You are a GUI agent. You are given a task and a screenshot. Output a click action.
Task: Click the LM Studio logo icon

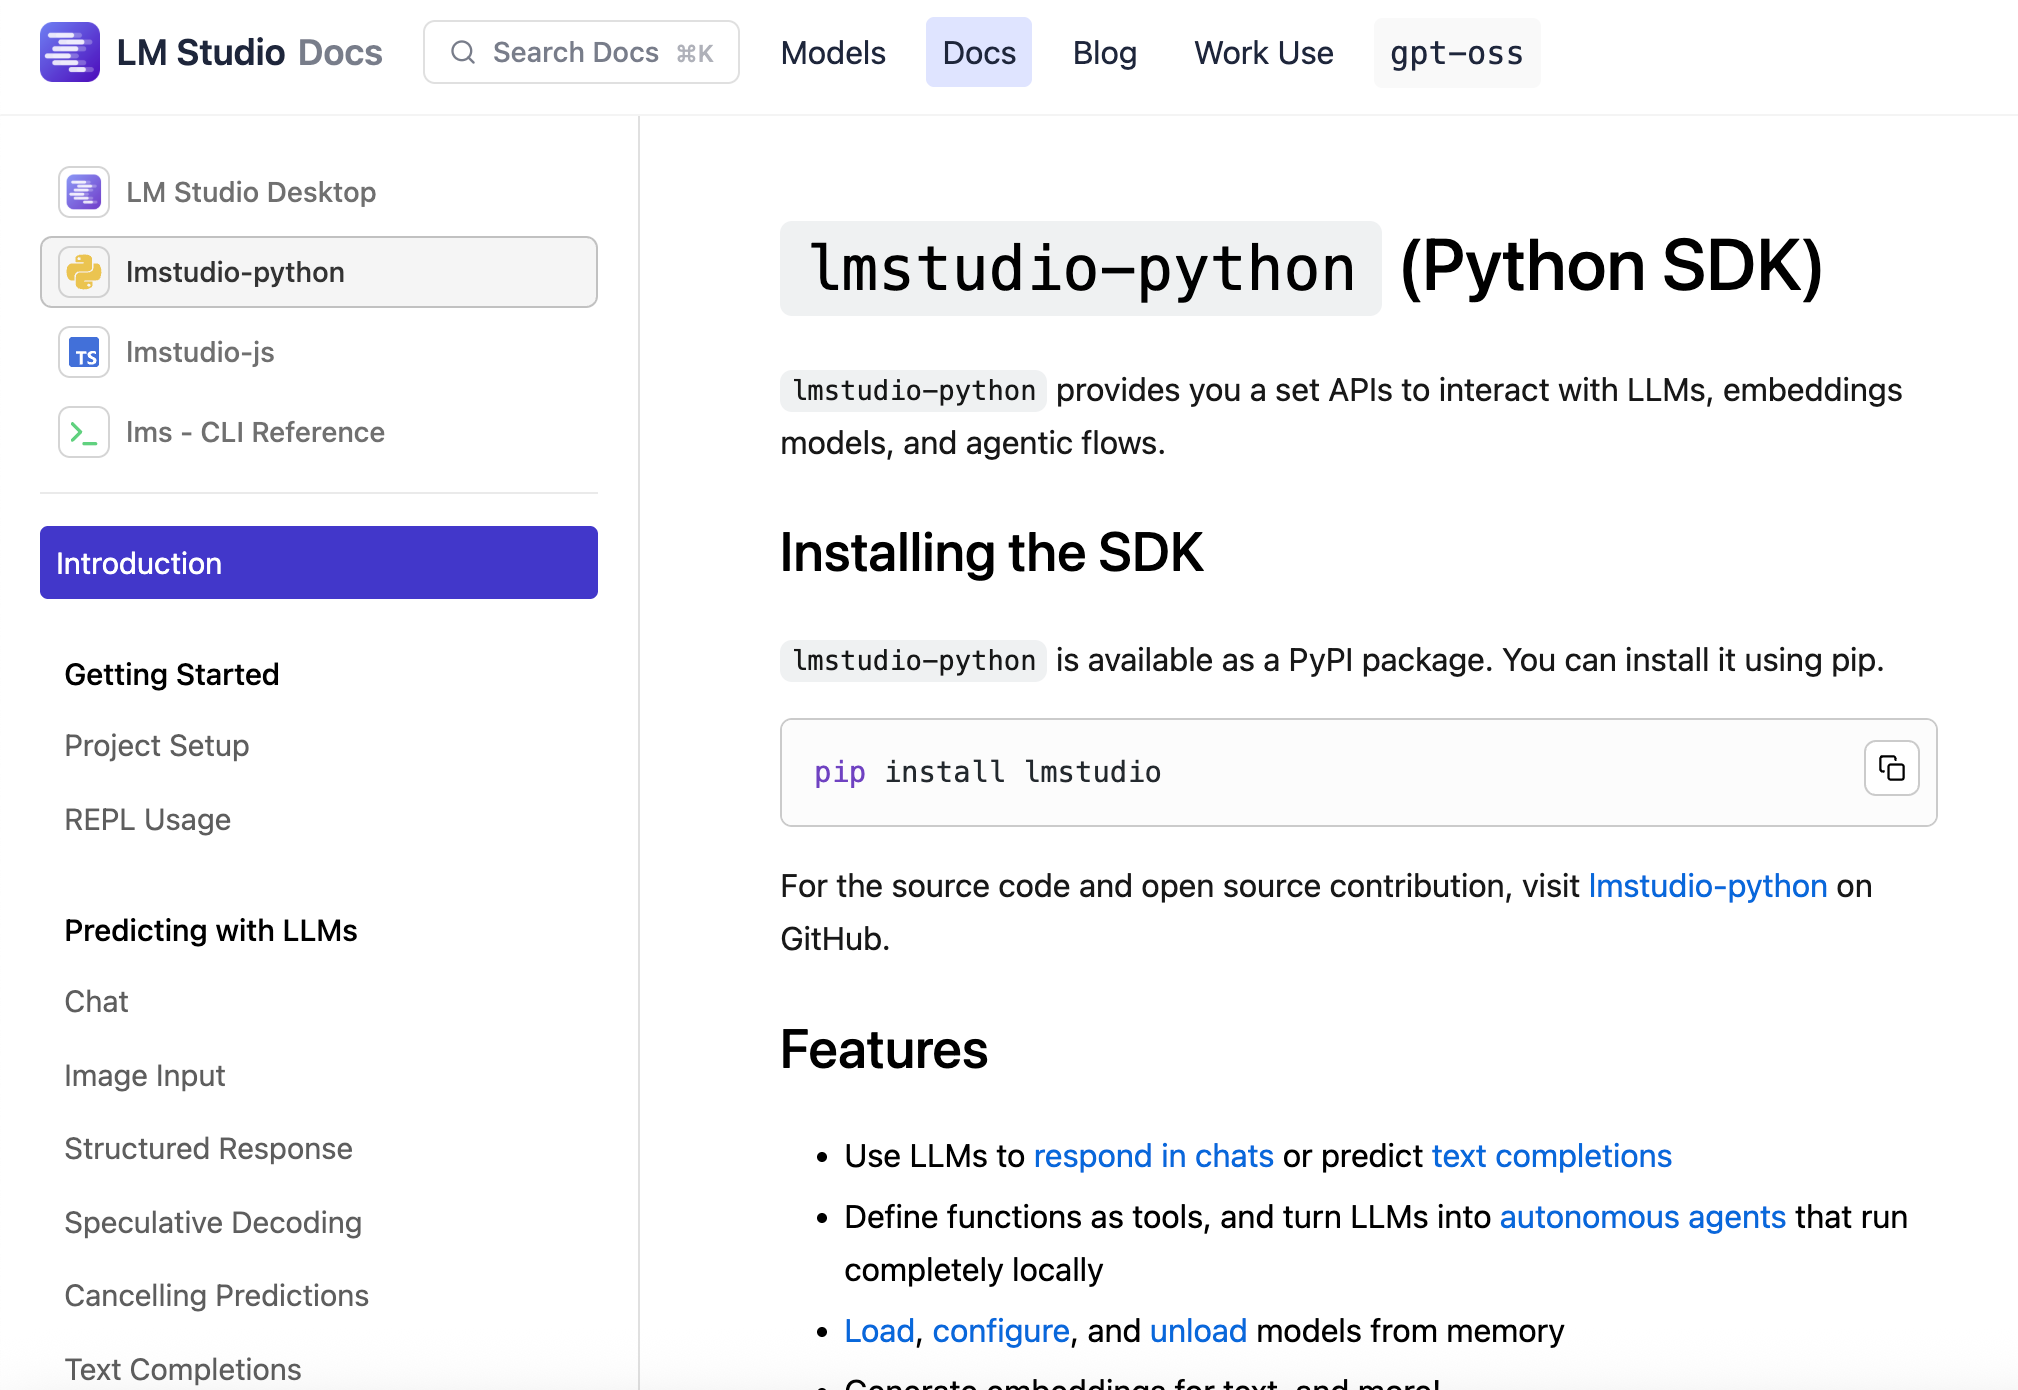point(70,51)
